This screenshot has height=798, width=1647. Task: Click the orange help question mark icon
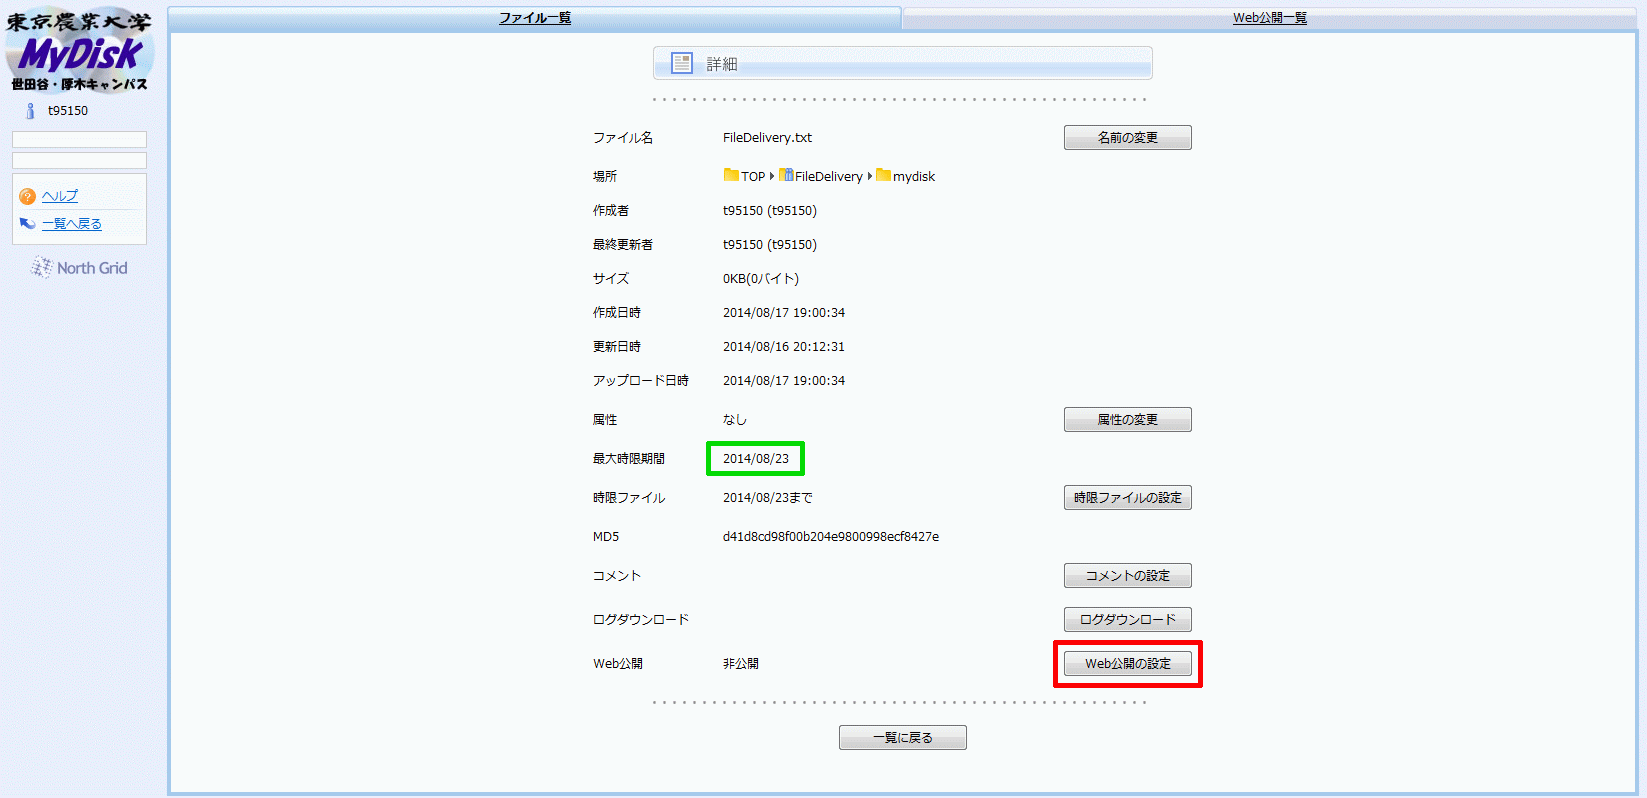(x=27, y=196)
